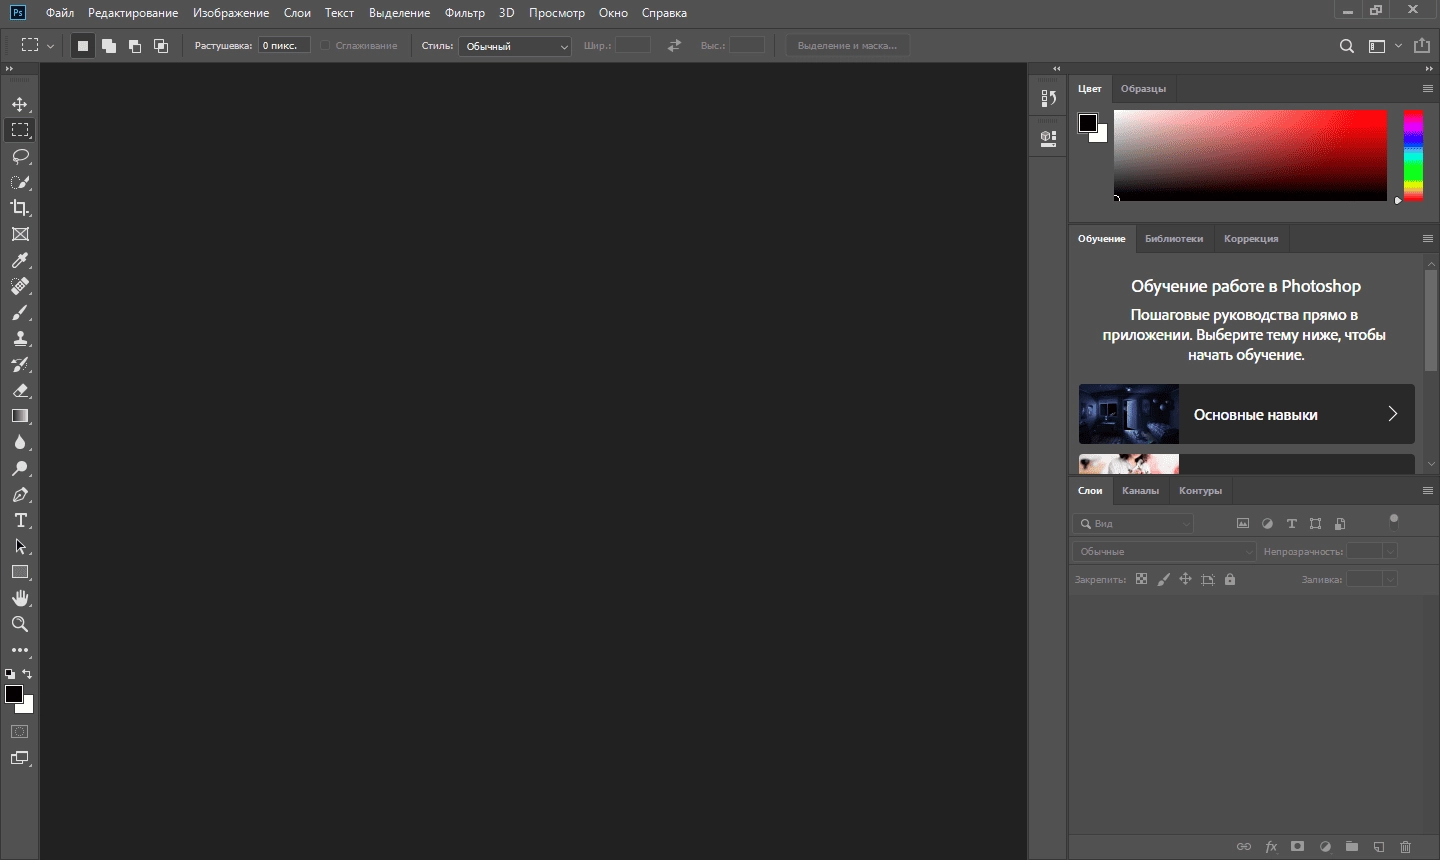Select the Dodge tool
The height and width of the screenshot is (860, 1440).
point(20,469)
